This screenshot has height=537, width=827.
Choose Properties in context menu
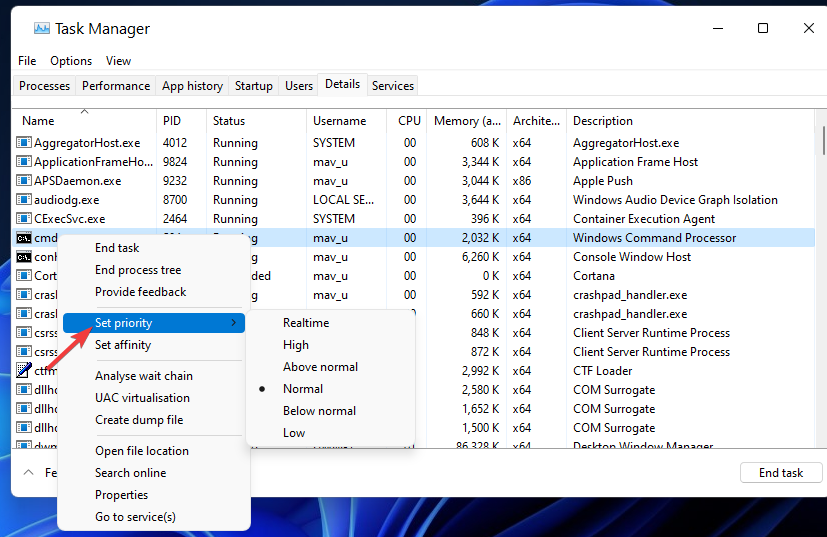pos(121,495)
